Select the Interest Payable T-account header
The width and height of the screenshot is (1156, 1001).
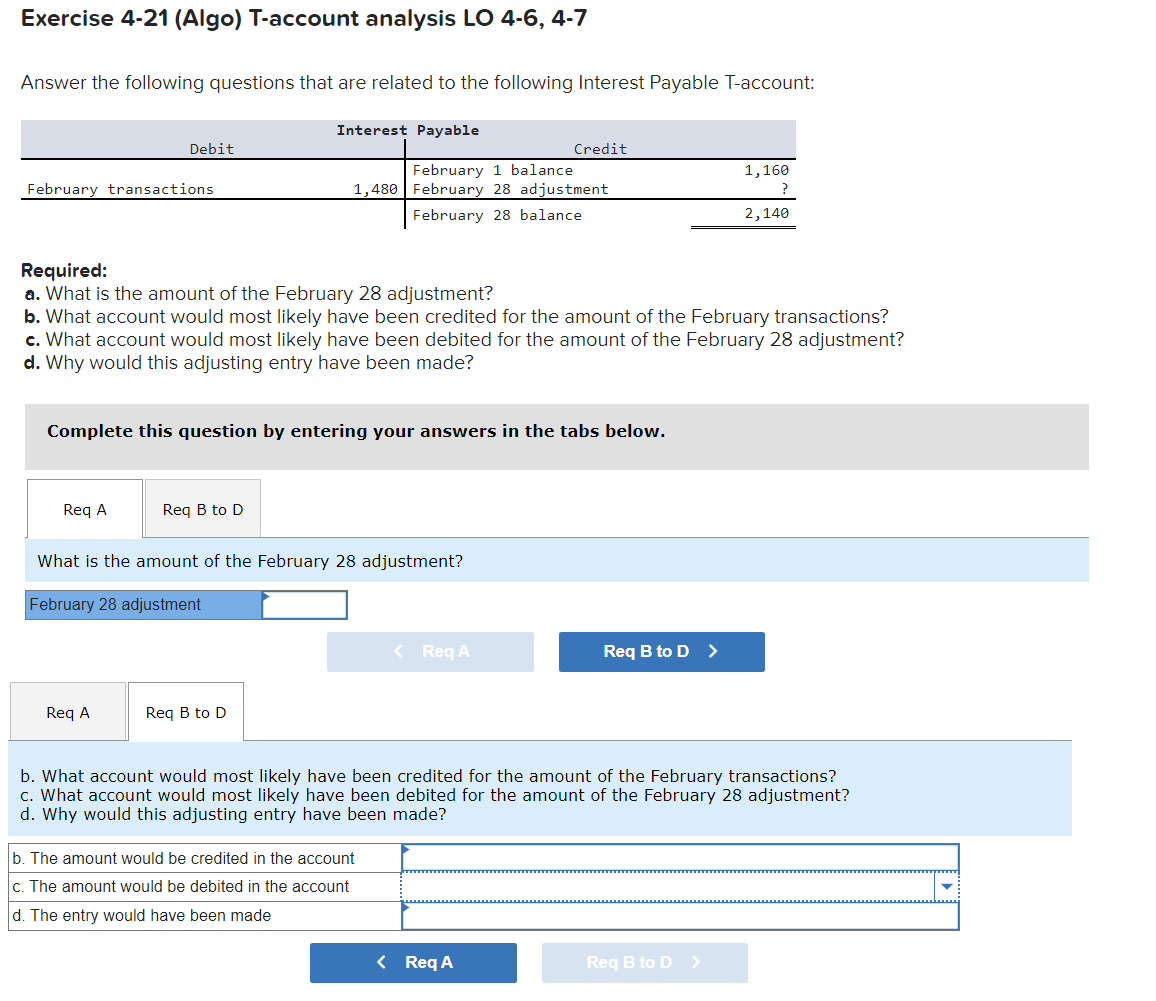tap(405, 130)
